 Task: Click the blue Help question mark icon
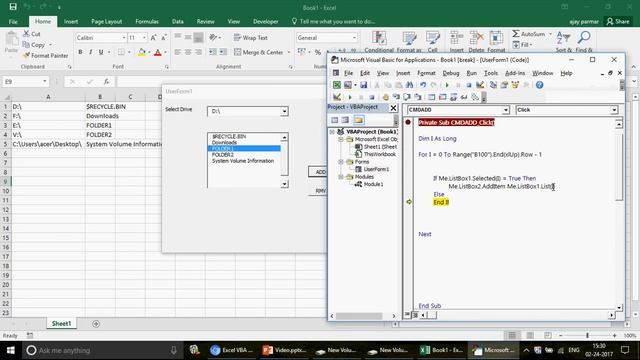[540, 85]
